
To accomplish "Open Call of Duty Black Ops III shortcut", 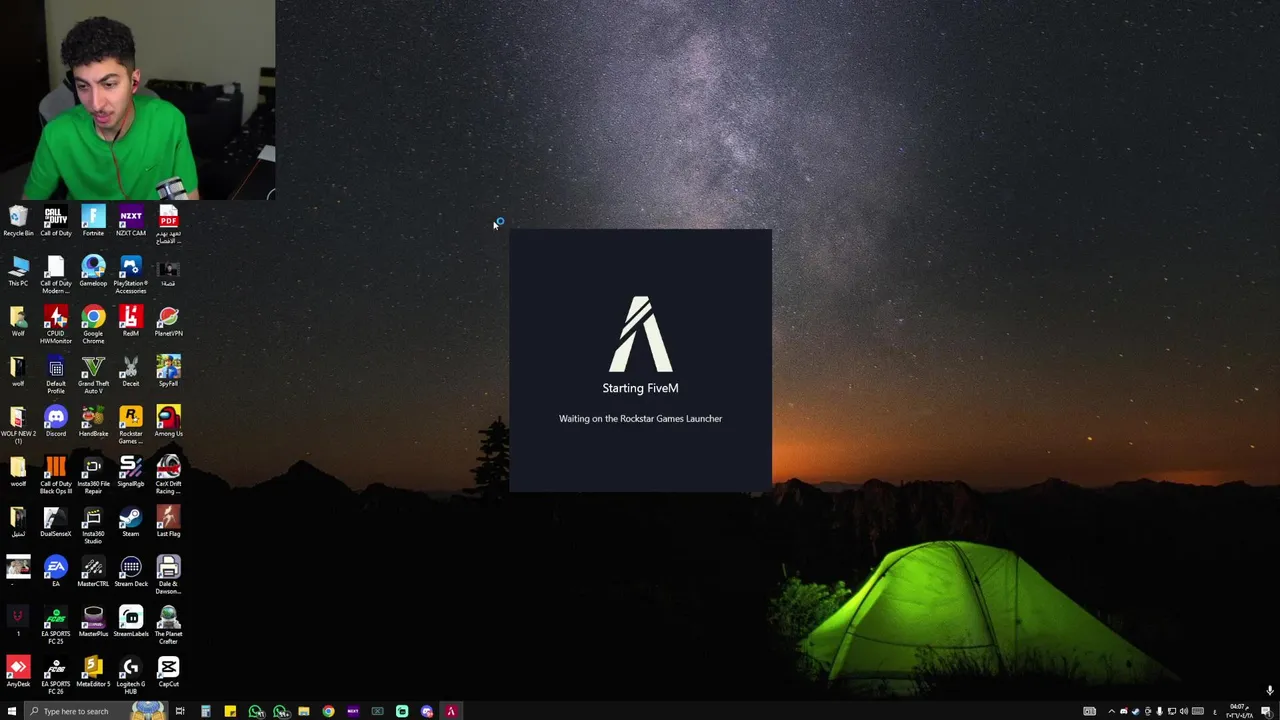I will [56, 475].
